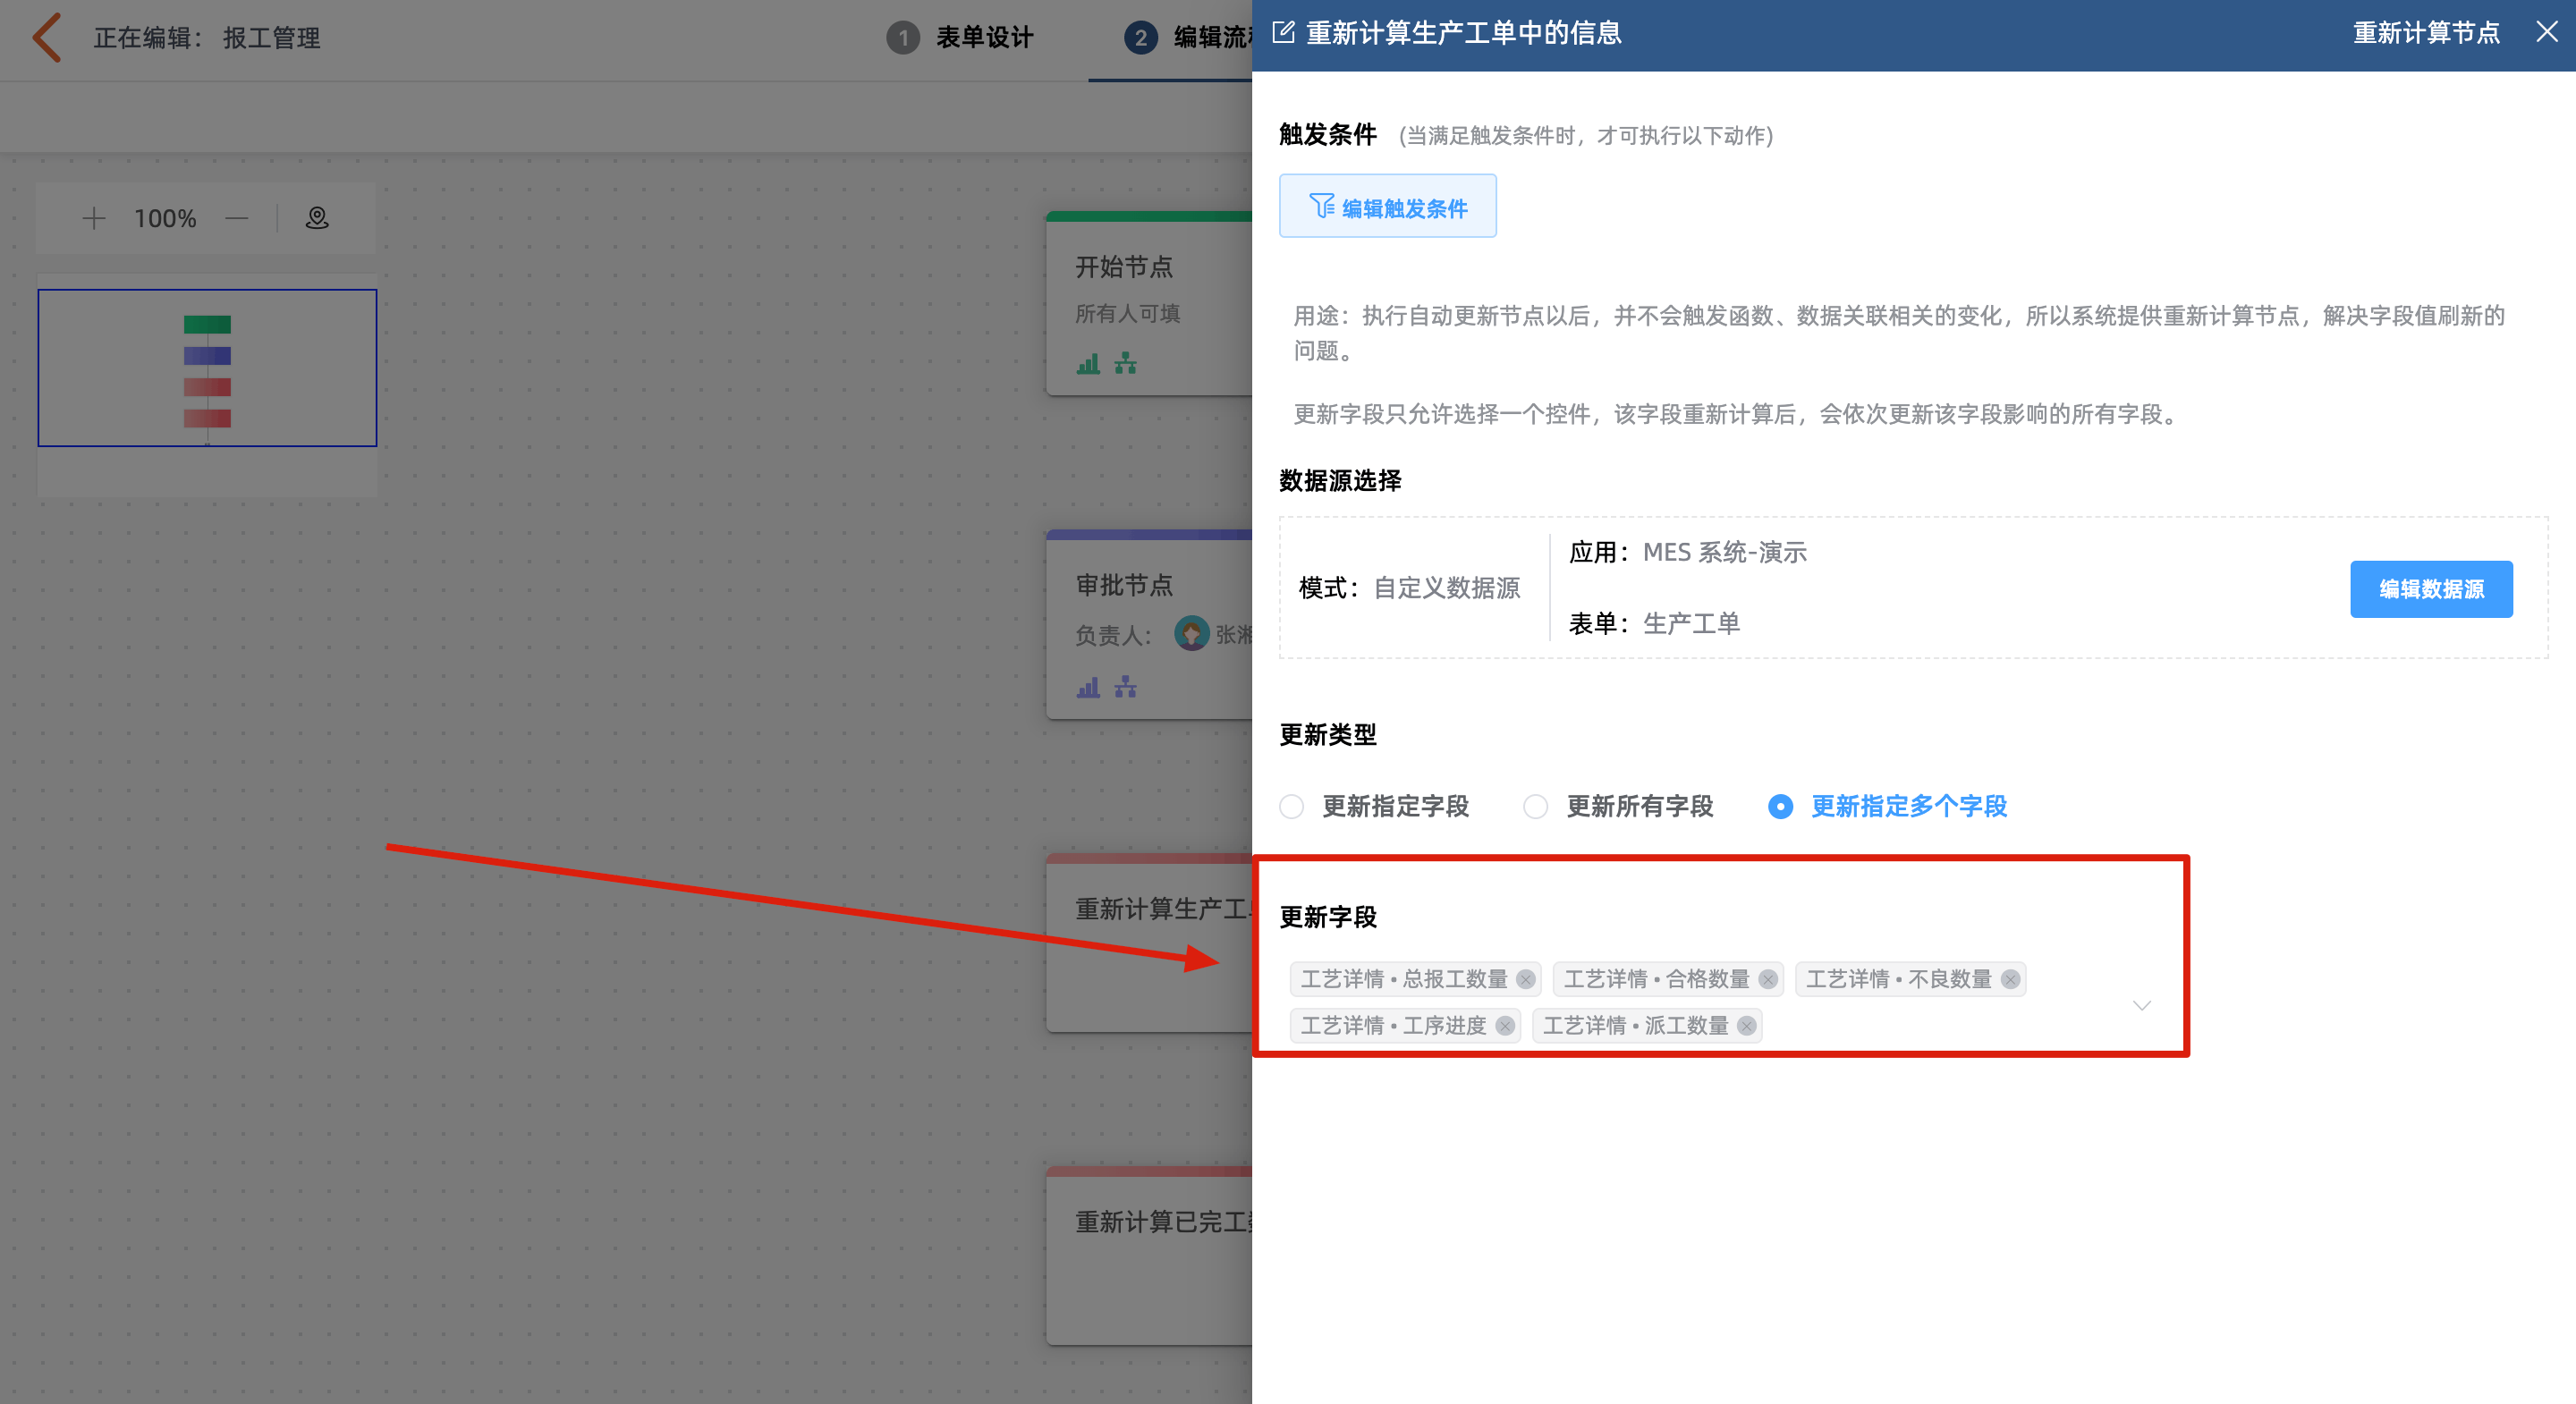This screenshot has width=2576, height=1404.
Task: Remove 工艺详情·合格数量 tag
Action: [1768, 979]
